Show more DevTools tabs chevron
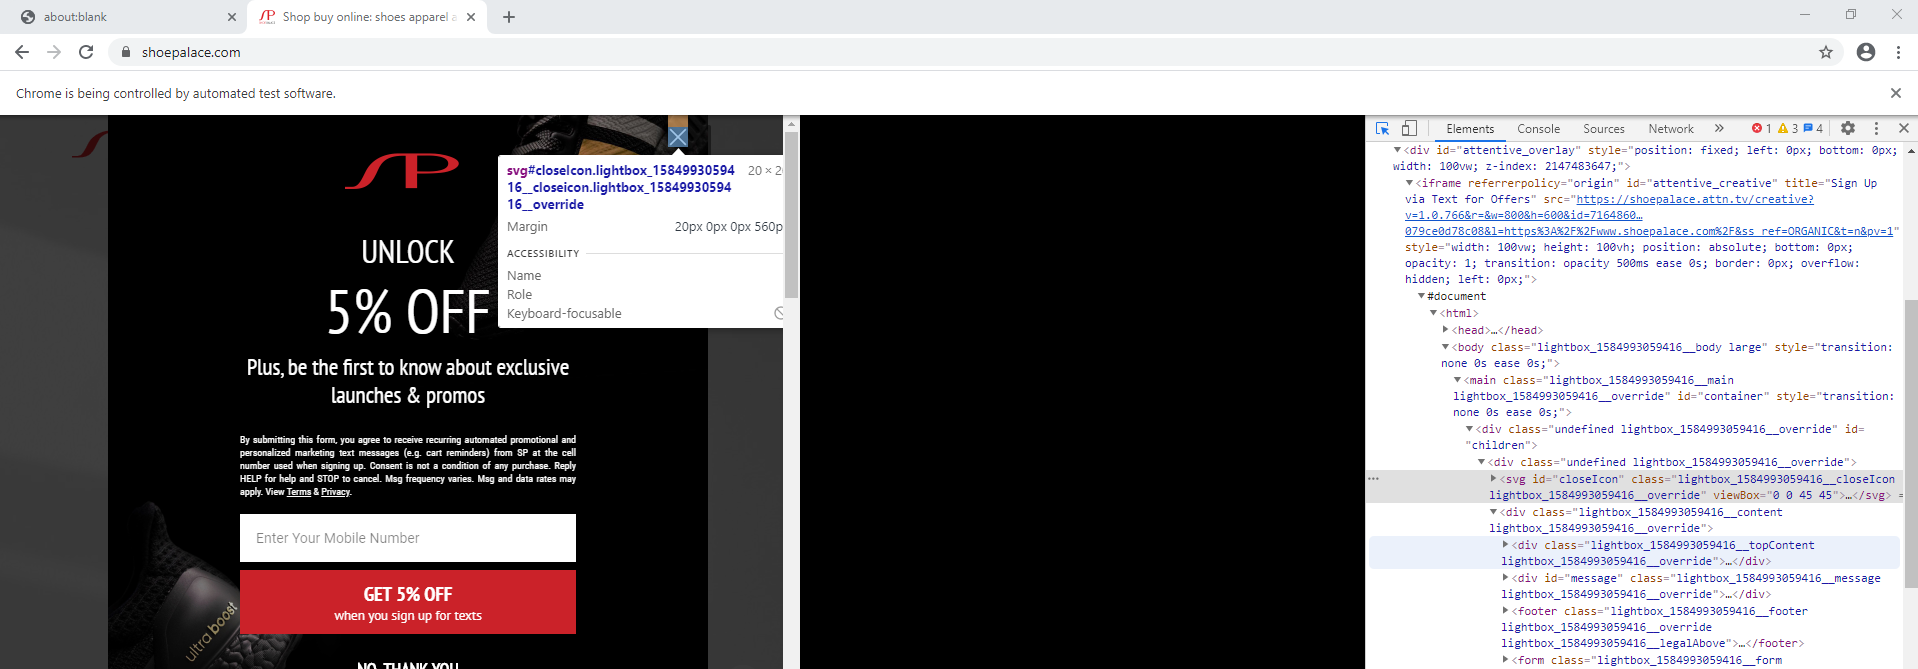Image resolution: width=1918 pixels, height=669 pixels. point(1719,129)
